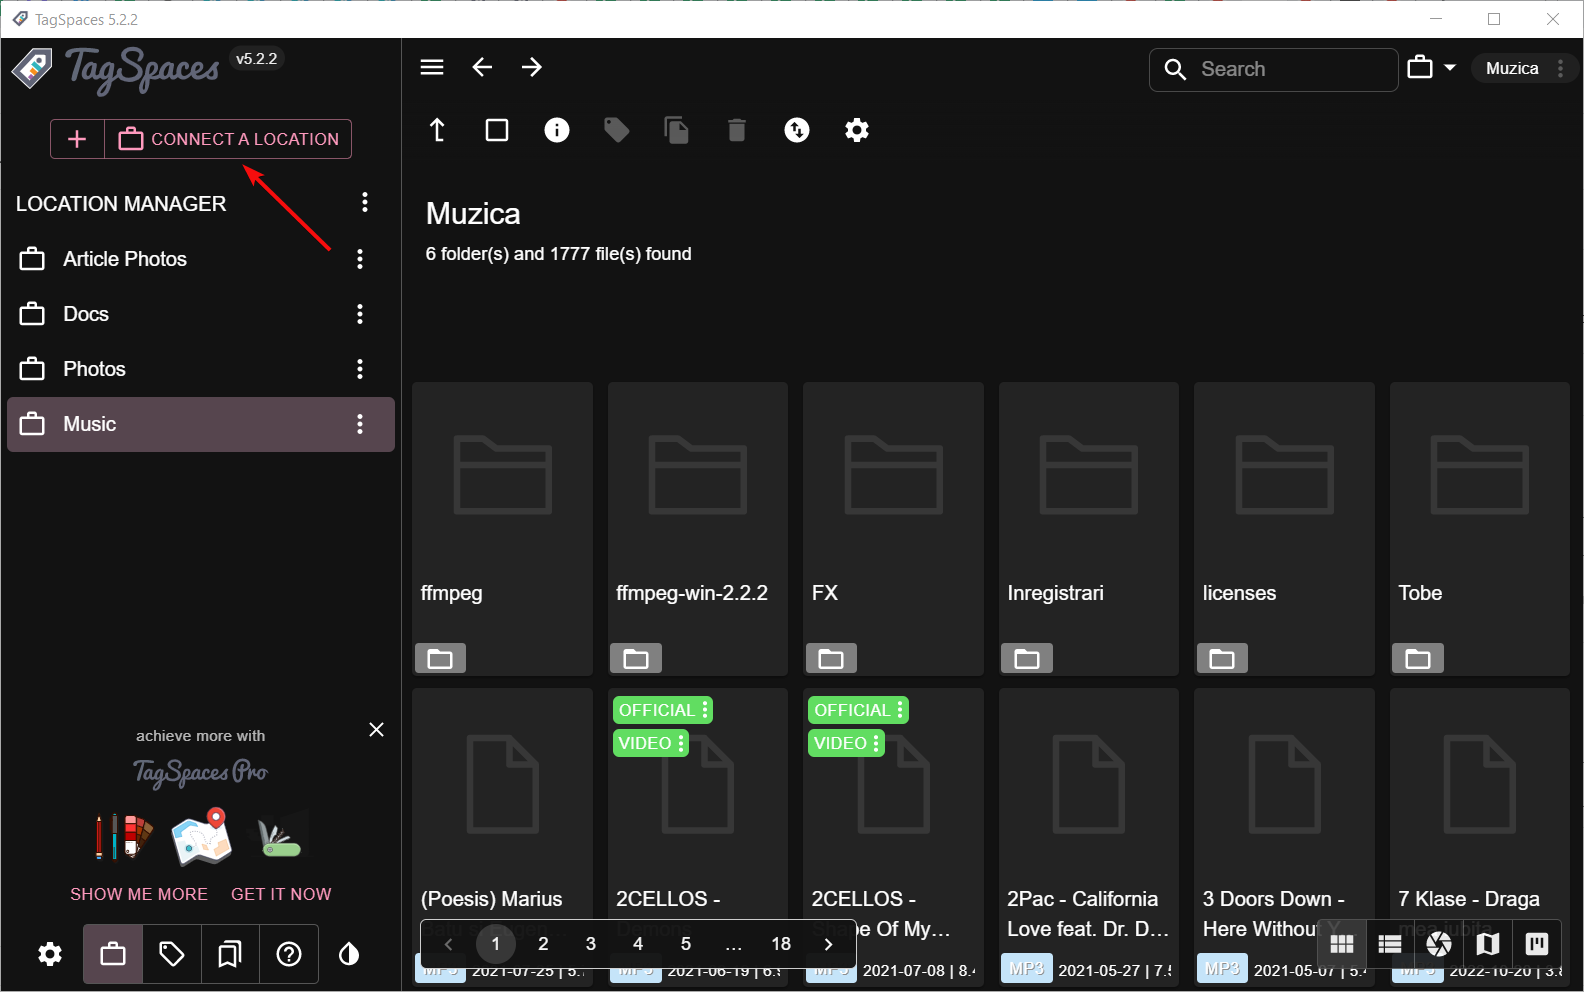Go forward with the right arrow
Image resolution: width=1584 pixels, height=992 pixels.
(532, 67)
